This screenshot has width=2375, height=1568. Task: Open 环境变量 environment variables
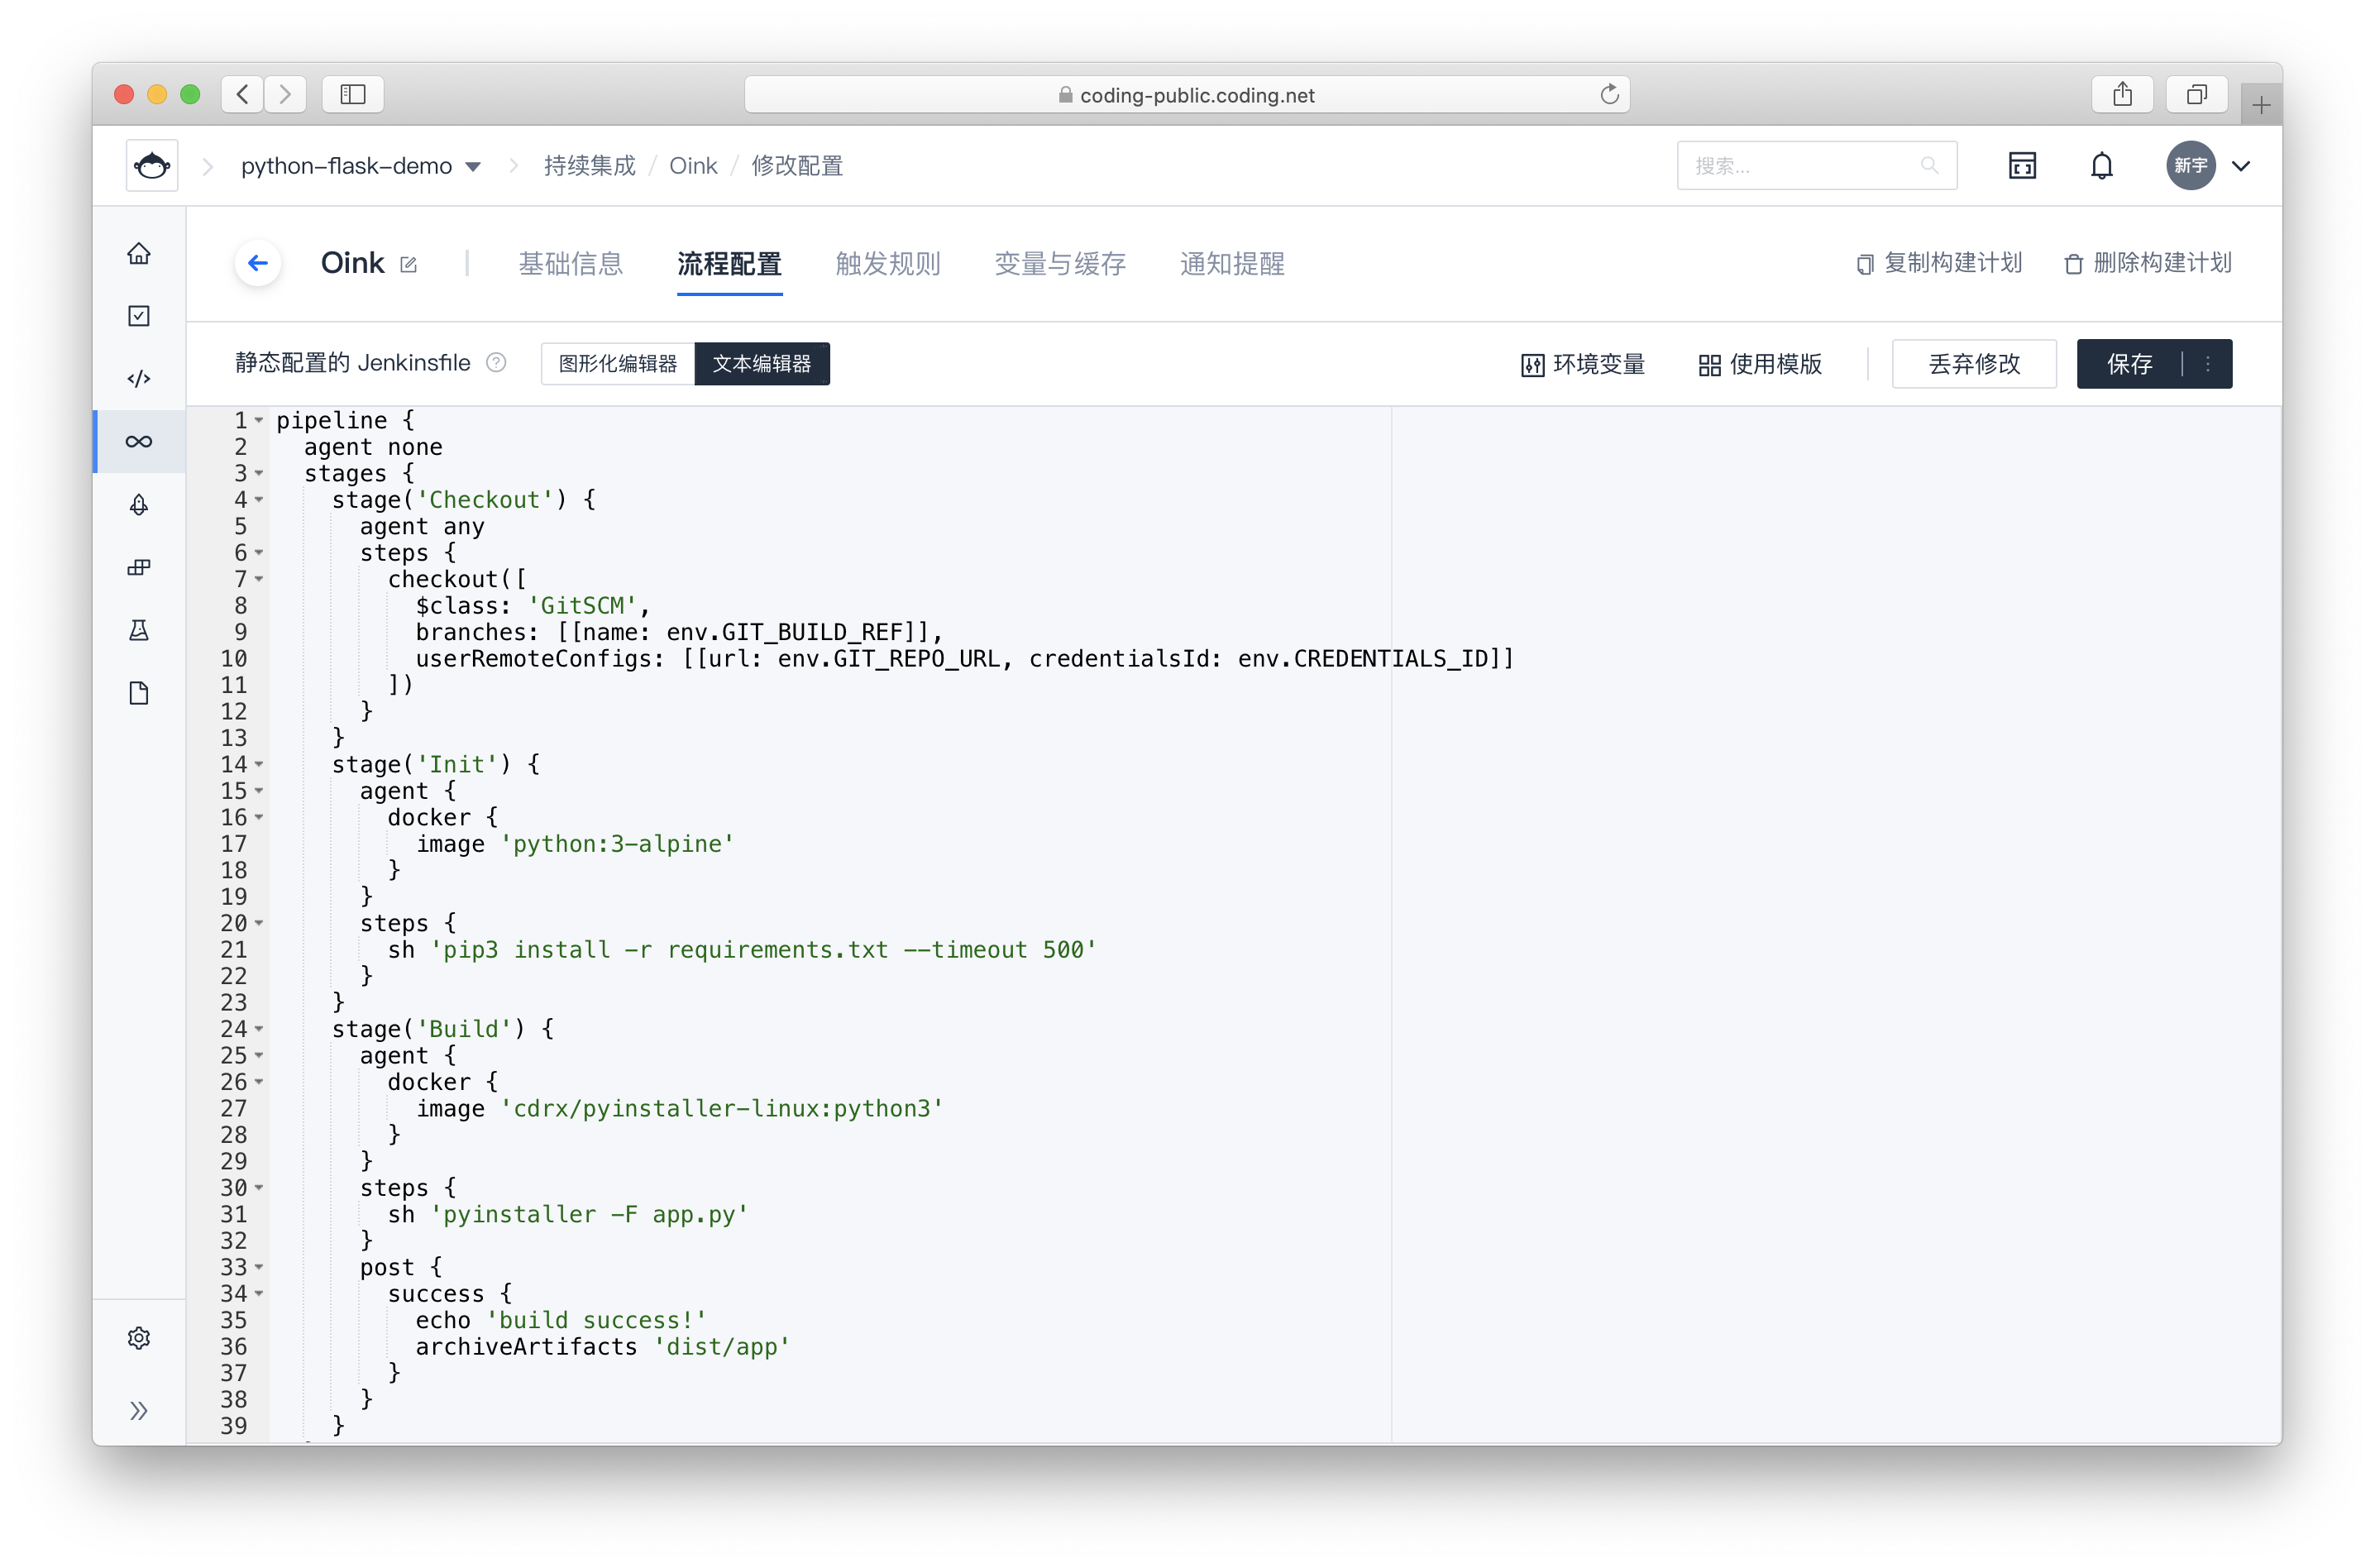coord(1583,364)
